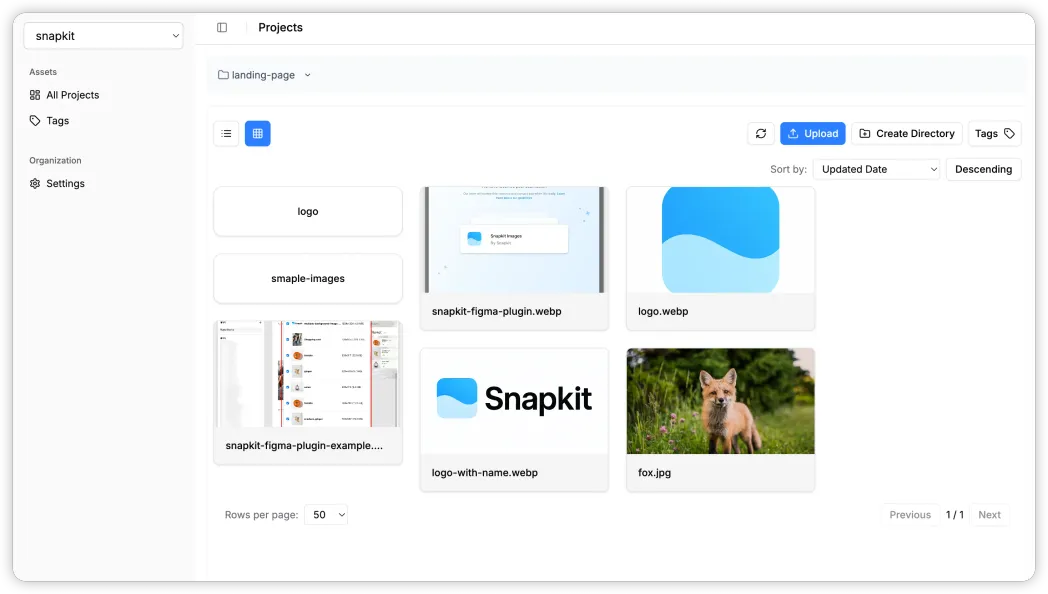Screen dimensions: 1048x594
Task: Click the fox.jpg file name
Action: pyautogui.click(x=654, y=472)
